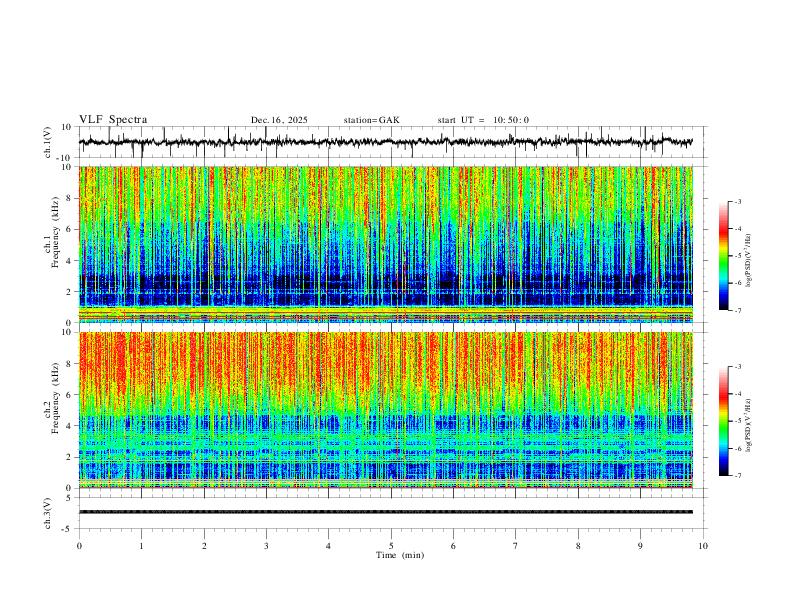This screenshot has height=612, width=792.
Task: Click the ch.1 spectrogram colorbar
Action: 724,256
